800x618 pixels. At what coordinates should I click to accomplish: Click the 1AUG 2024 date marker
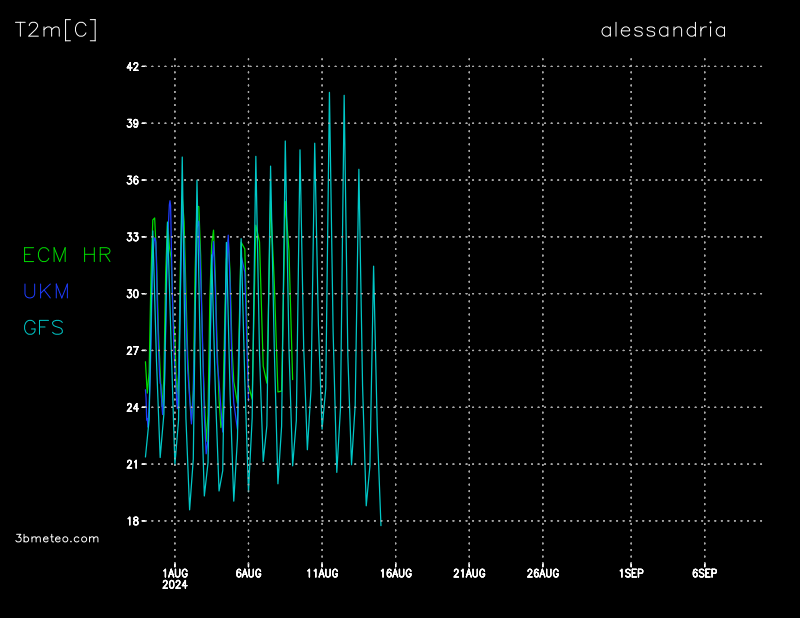175,578
